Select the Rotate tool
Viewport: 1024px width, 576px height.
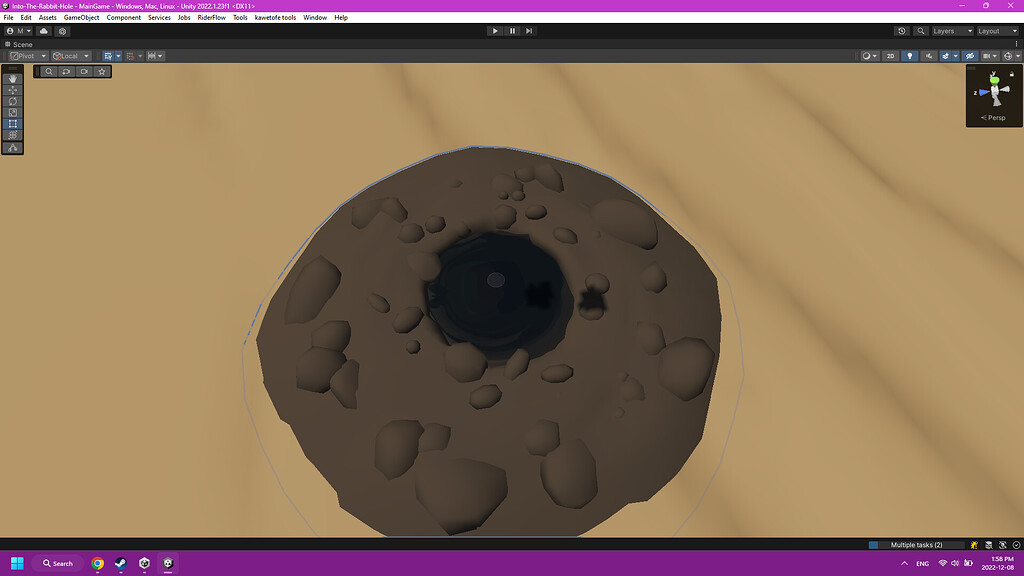click(13, 100)
